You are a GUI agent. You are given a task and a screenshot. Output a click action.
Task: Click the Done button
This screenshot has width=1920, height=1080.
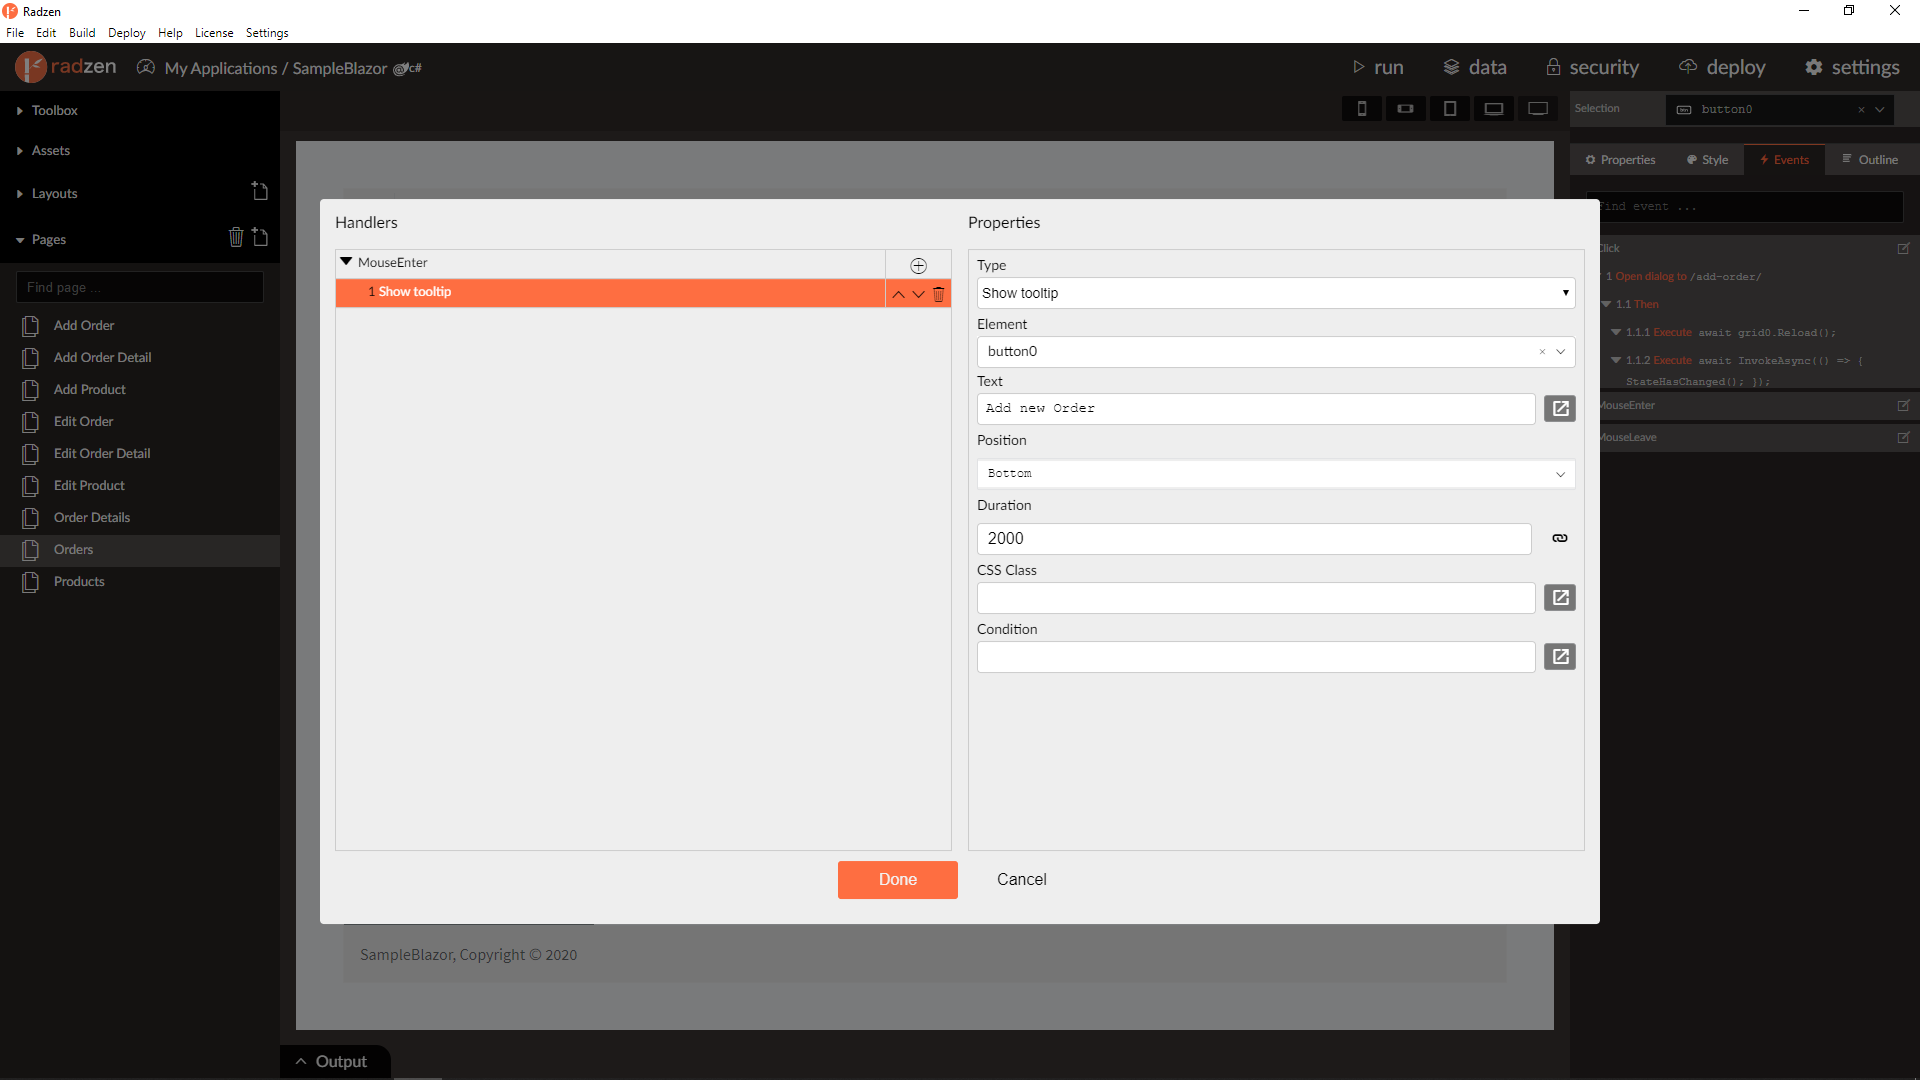898,880
